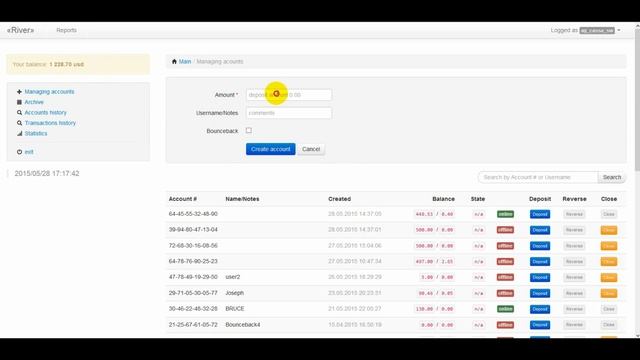
Task: Click Deposit for the Bounceback4 account
Action: pyautogui.click(x=540, y=325)
